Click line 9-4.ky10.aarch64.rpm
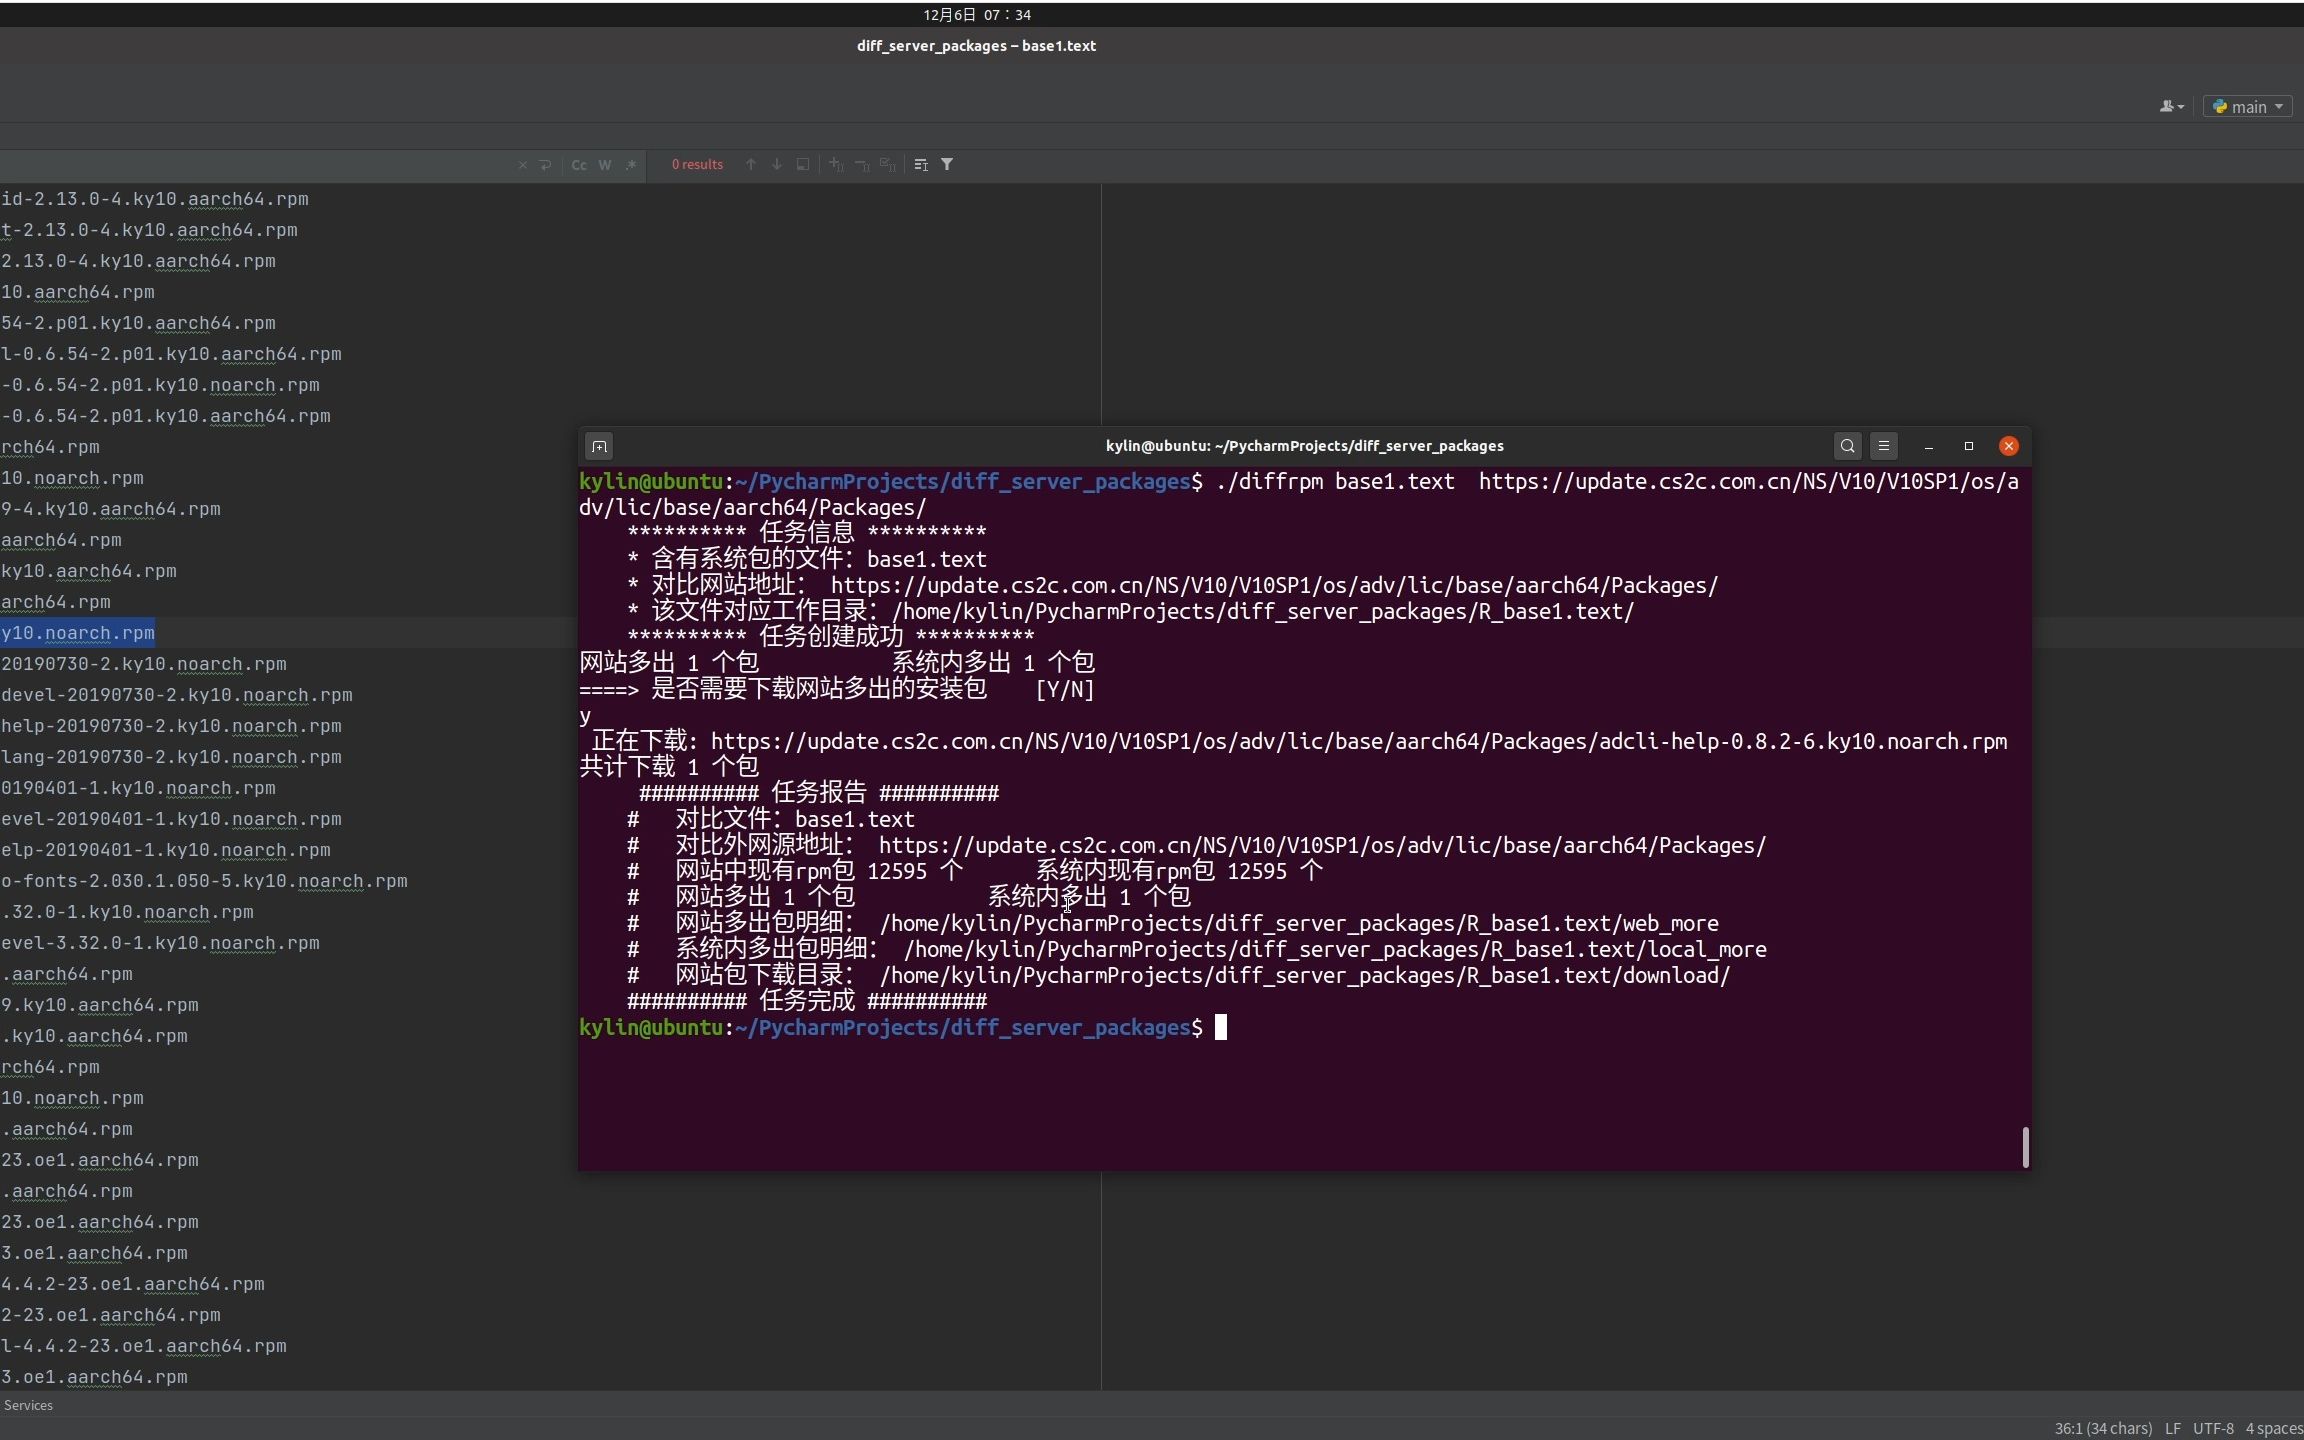This screenshot has height=1440, width=2304. [x=110, y=509]
